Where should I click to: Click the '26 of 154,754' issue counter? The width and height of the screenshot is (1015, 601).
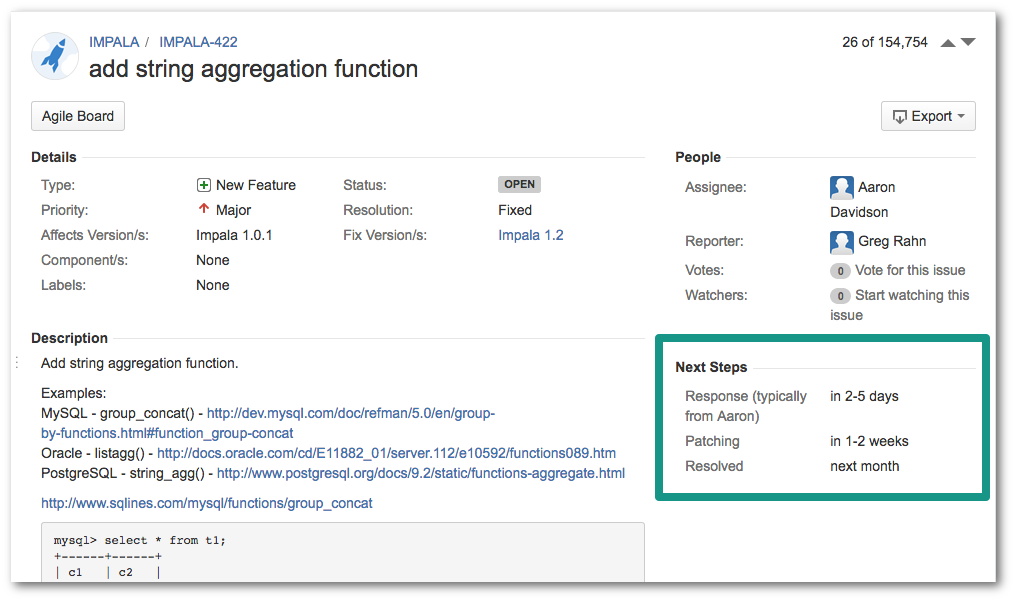pyautogui.click(x=884, y=42)
